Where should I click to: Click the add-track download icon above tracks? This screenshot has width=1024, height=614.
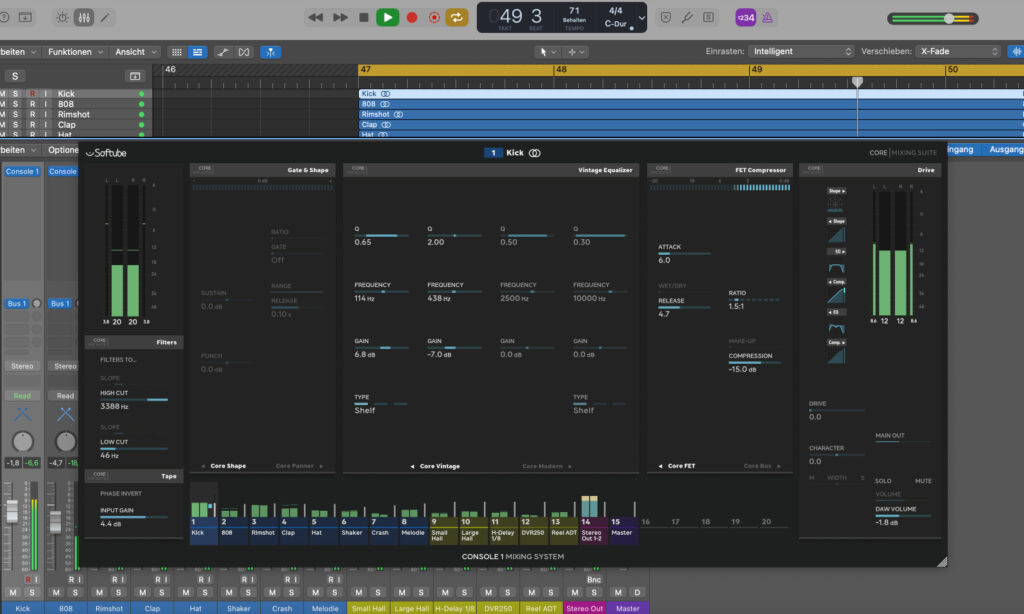point(135,76)
